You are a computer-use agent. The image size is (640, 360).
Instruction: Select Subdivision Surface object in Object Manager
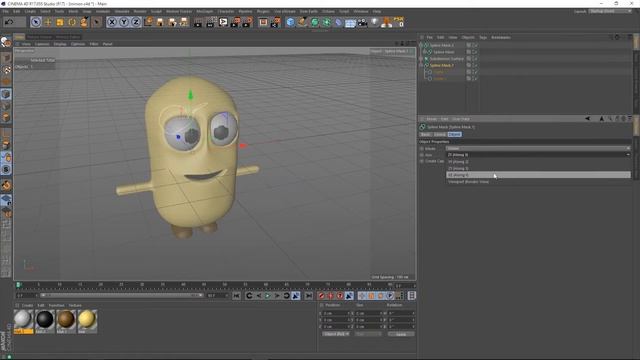(447, 59)
